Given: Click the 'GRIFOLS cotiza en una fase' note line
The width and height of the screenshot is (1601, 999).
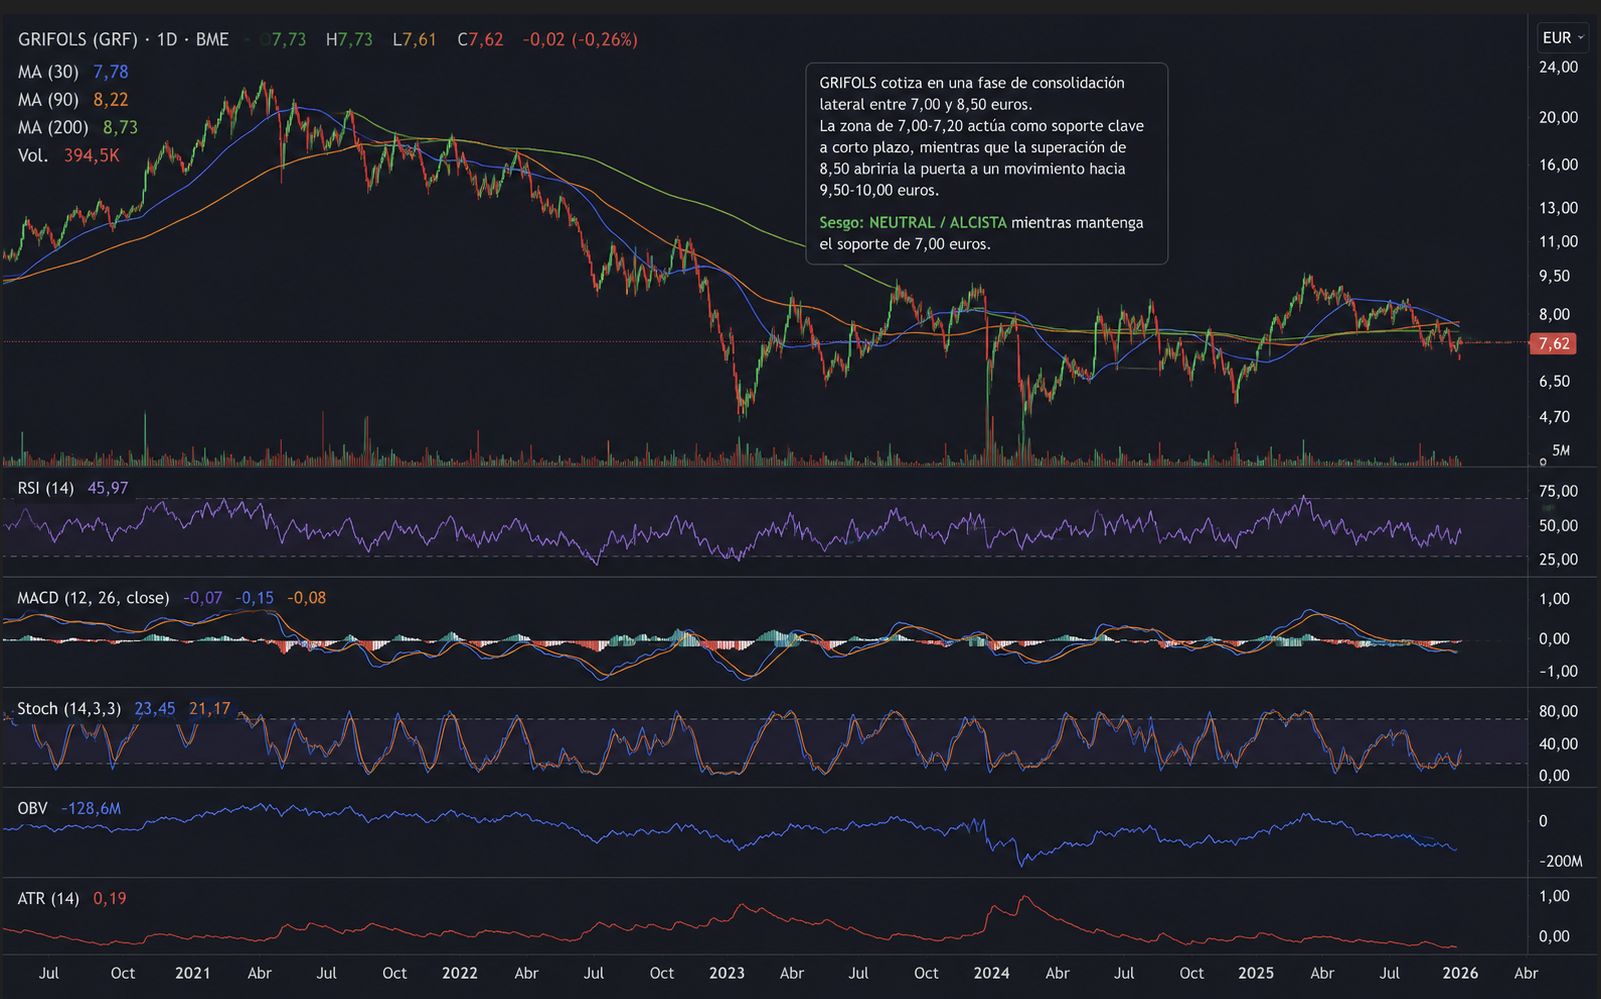Looking at the screenshot, I should click(x=972, y=83).
